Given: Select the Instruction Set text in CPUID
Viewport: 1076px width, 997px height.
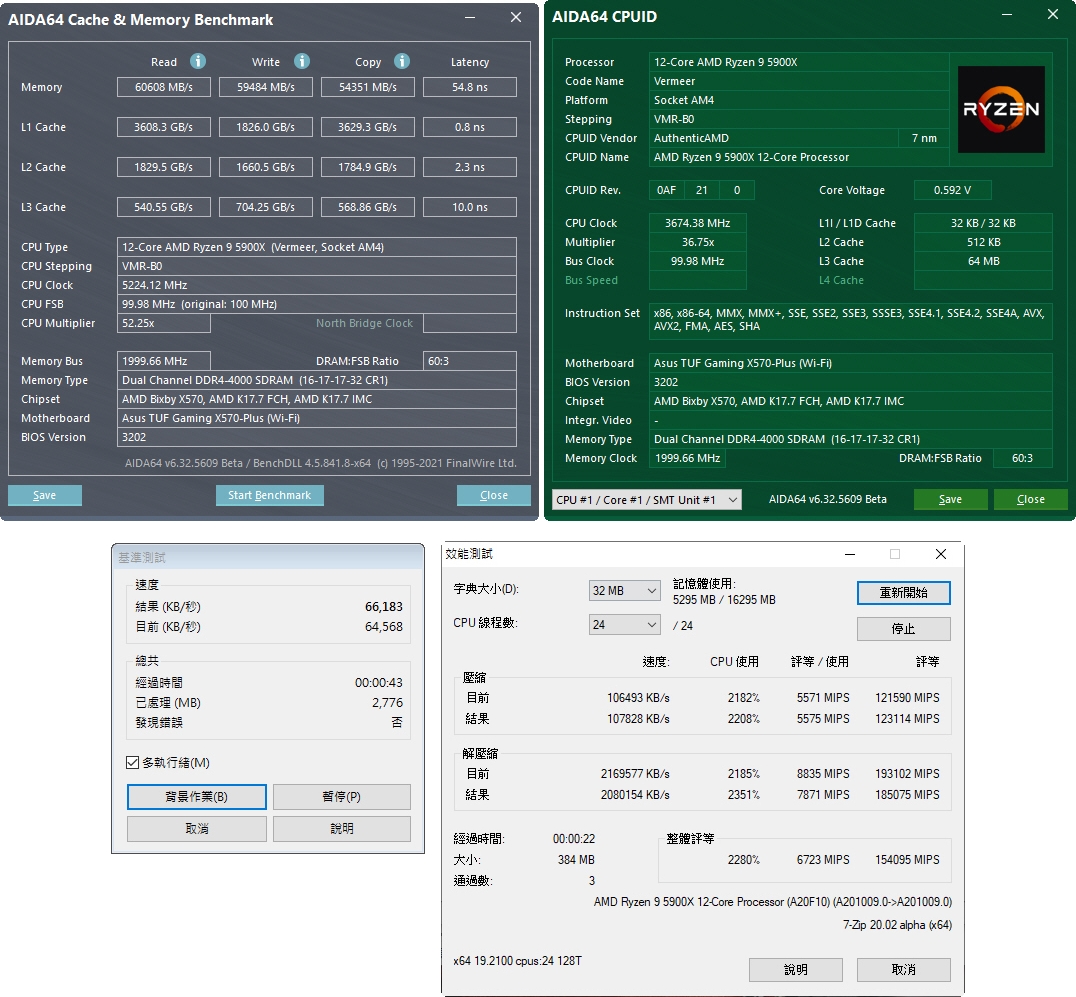Looking at the screenshot, I should pyautogui.click(x=850, y=320).
